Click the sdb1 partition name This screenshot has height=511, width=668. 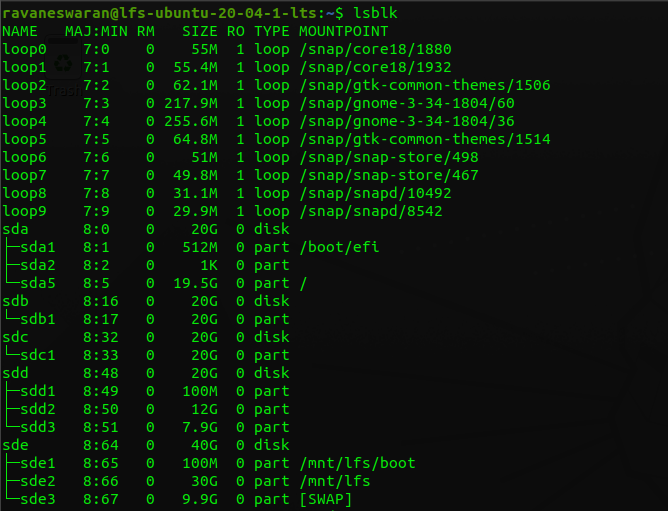38,319
